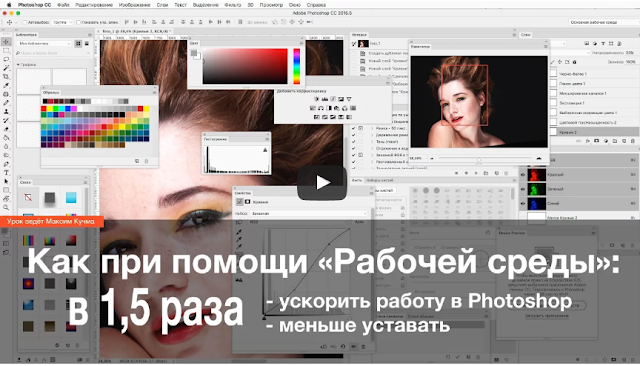
Task: Click the fx layer style icon
Action: pyautogui.click(x=588, y=141)
